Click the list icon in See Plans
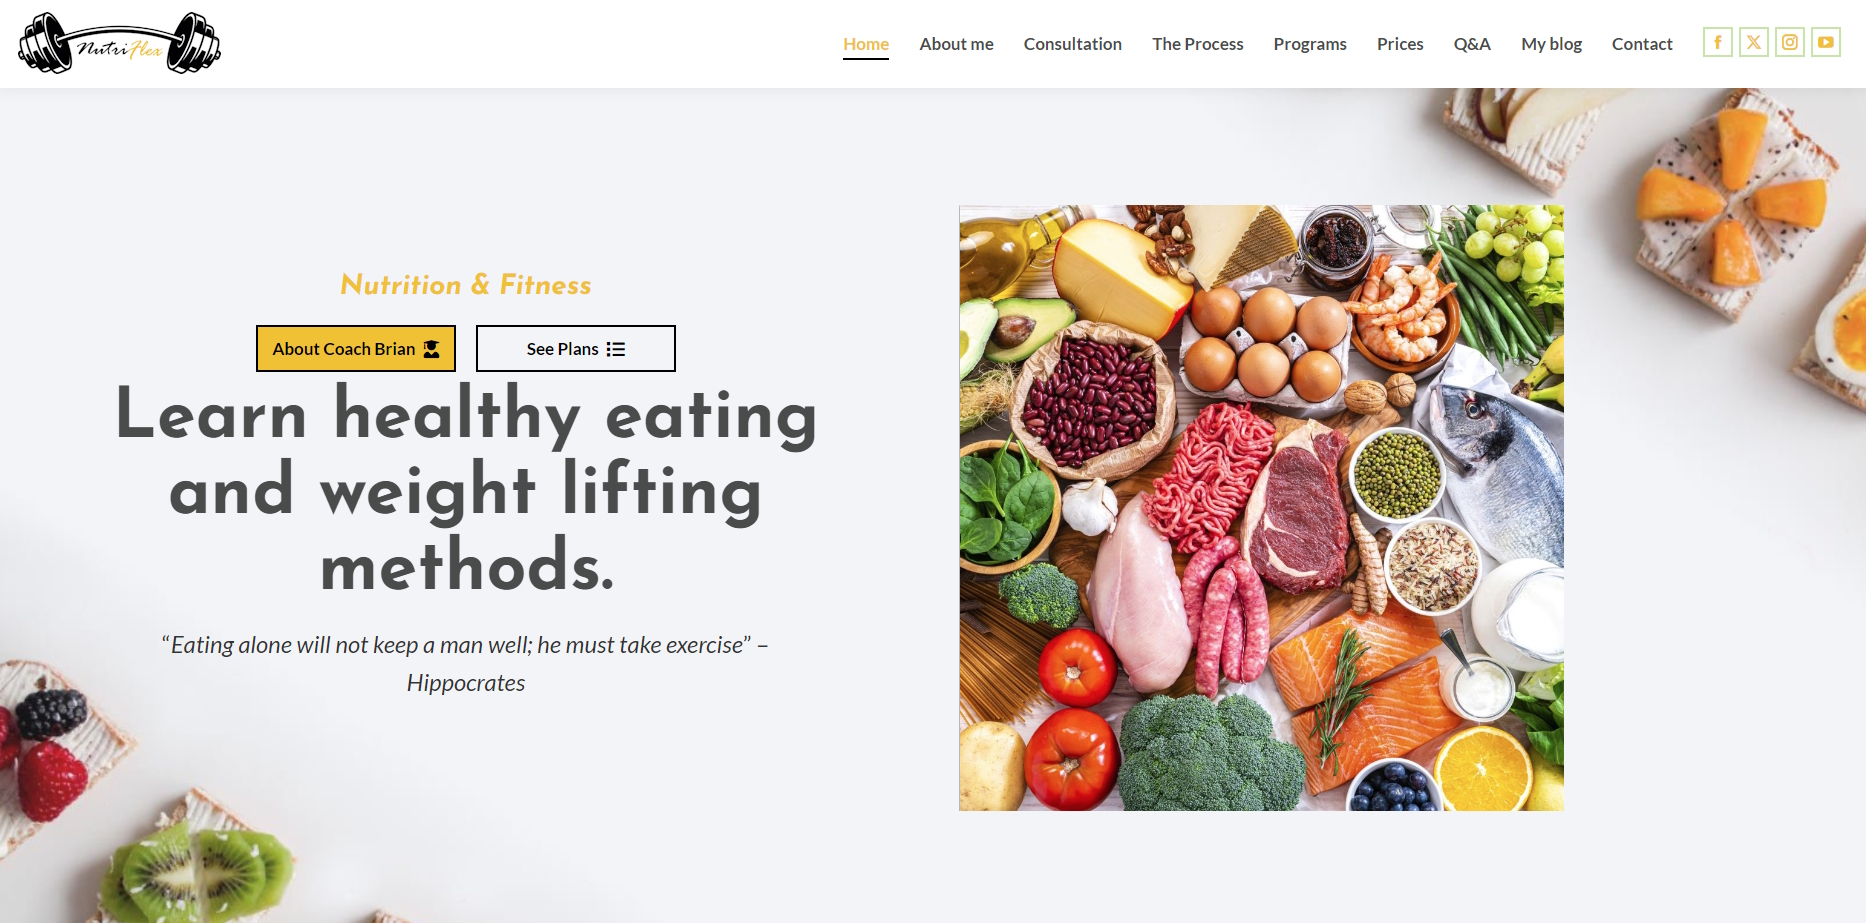 pyautogui.click(x=616, y=349)
